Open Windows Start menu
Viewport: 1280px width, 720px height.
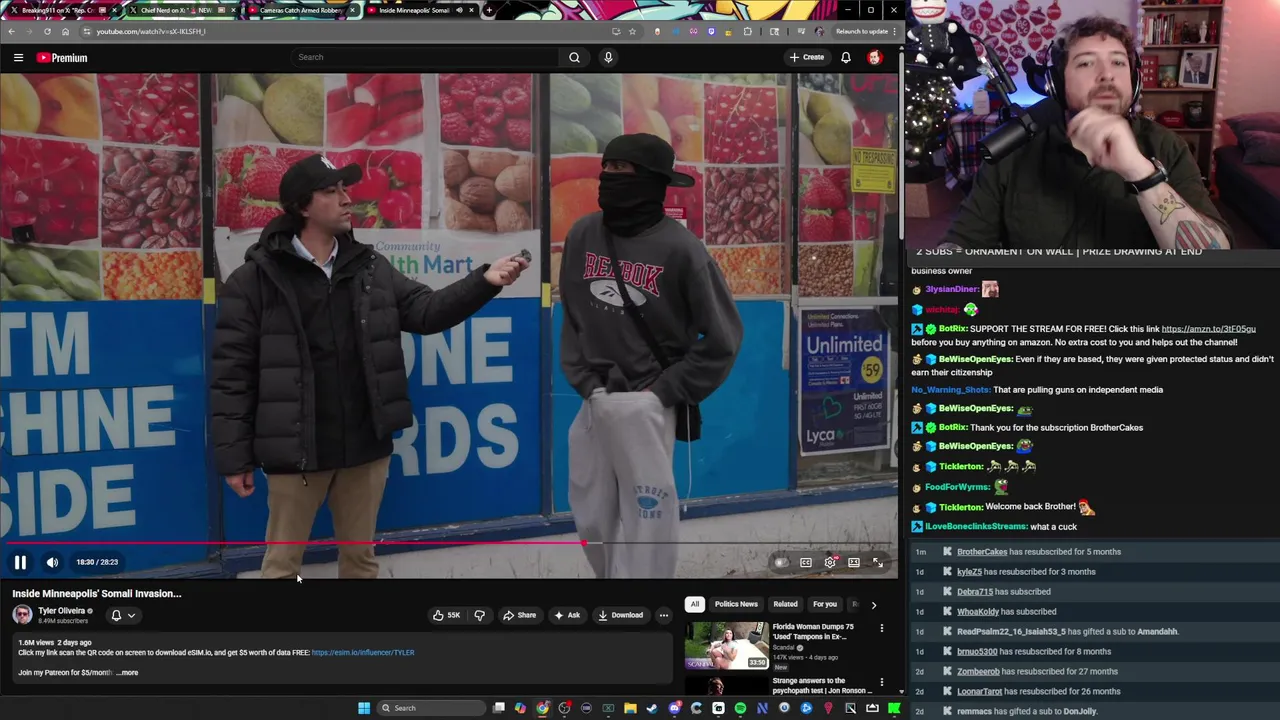pyautogui.click(x=364, y=708)
